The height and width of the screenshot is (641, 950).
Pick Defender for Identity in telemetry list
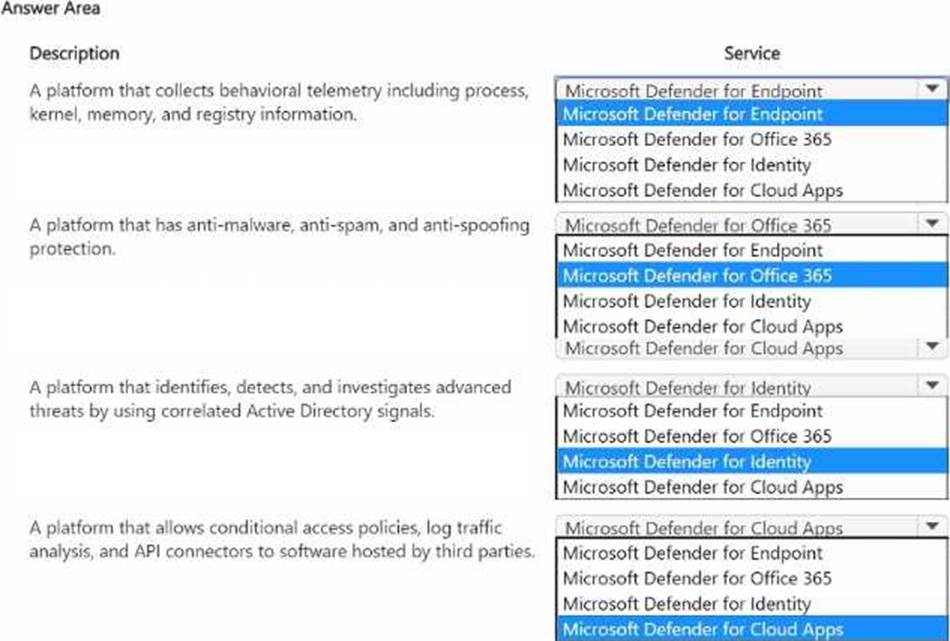[x=686, y=165]
